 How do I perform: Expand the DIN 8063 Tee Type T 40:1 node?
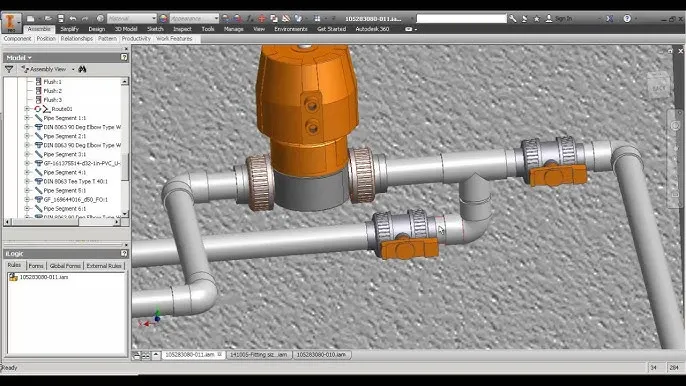pyautogui.click(x=27, y=182)
